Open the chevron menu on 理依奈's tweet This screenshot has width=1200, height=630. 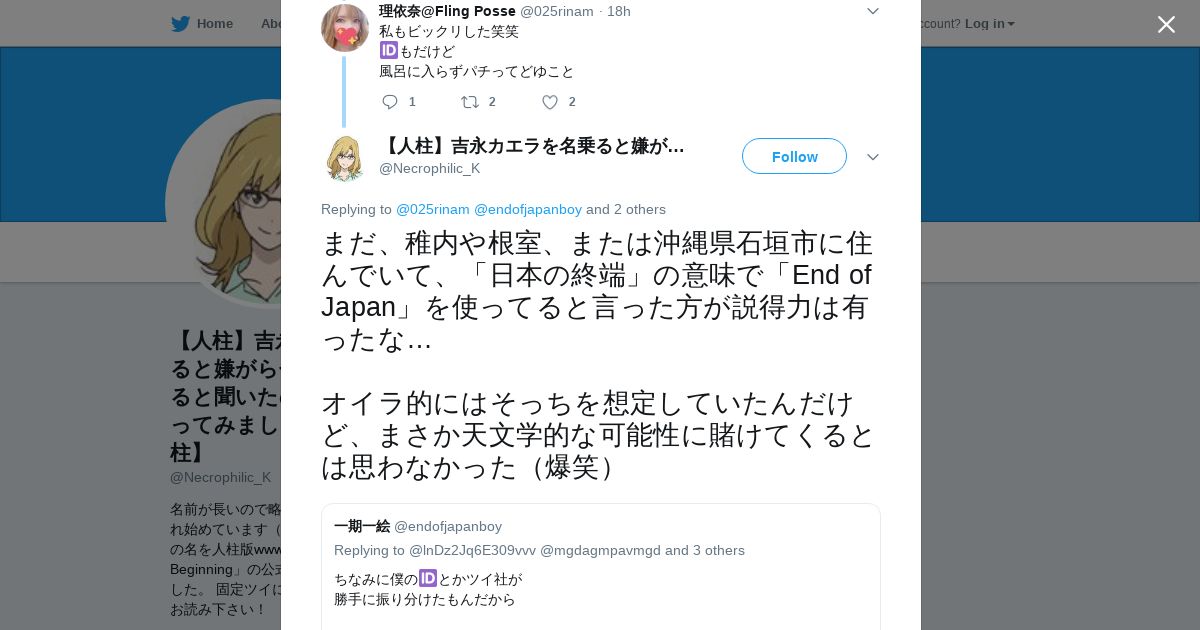click(872, 11)
